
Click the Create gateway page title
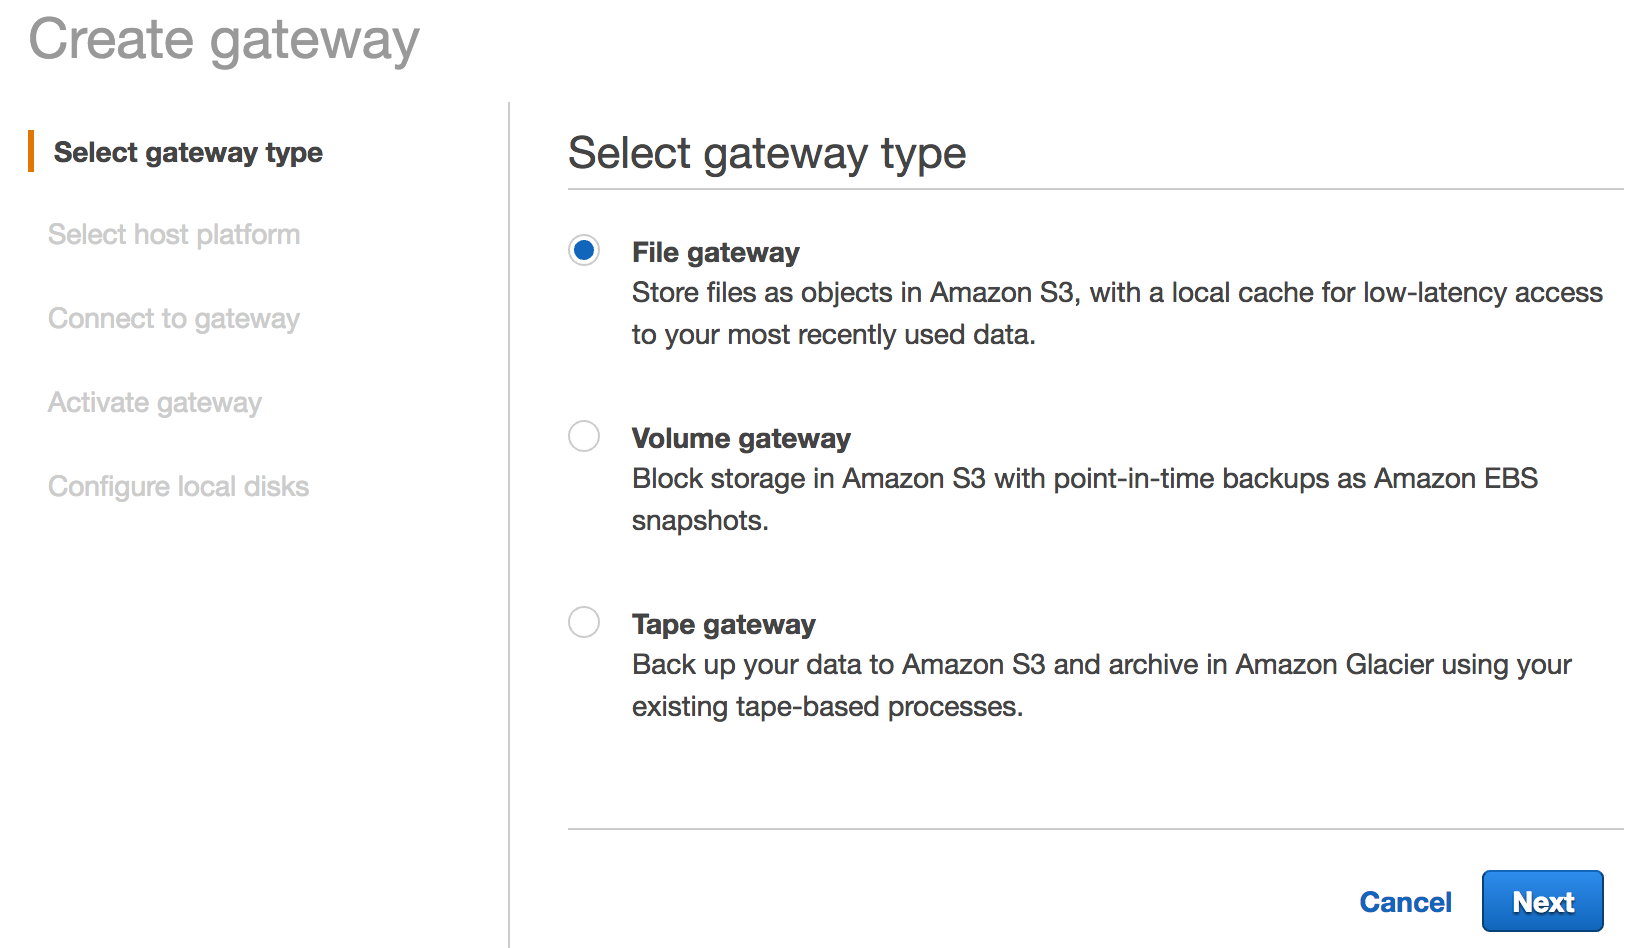[x=224, y=40]
